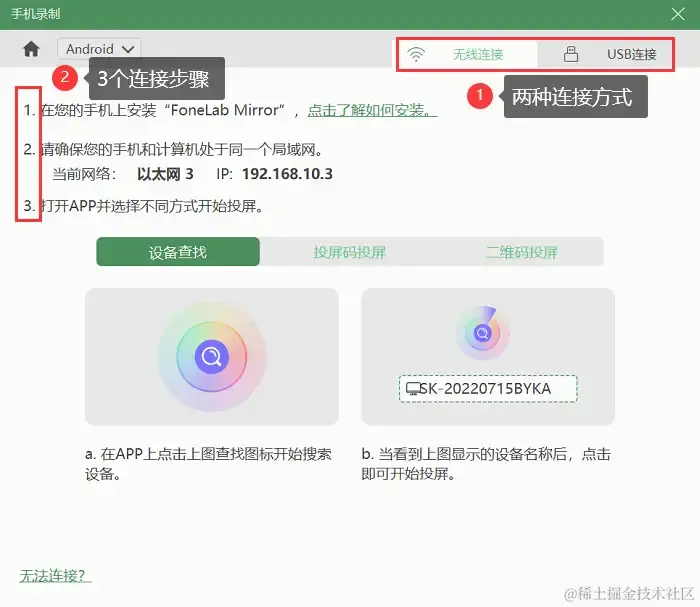Select the 投屏码投屏 tab
The height and width of the screenshot is (607, 700).
click(350, 252)
